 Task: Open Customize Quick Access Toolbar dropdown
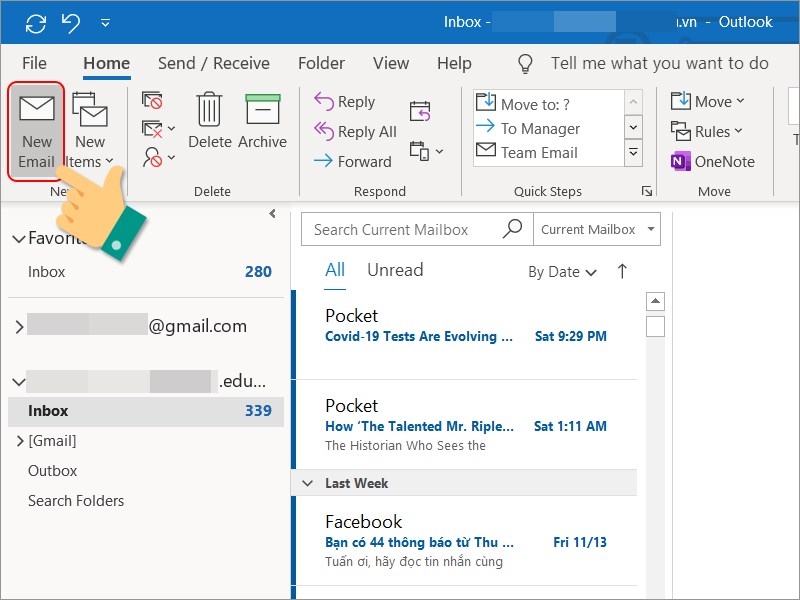click(105, 23)
